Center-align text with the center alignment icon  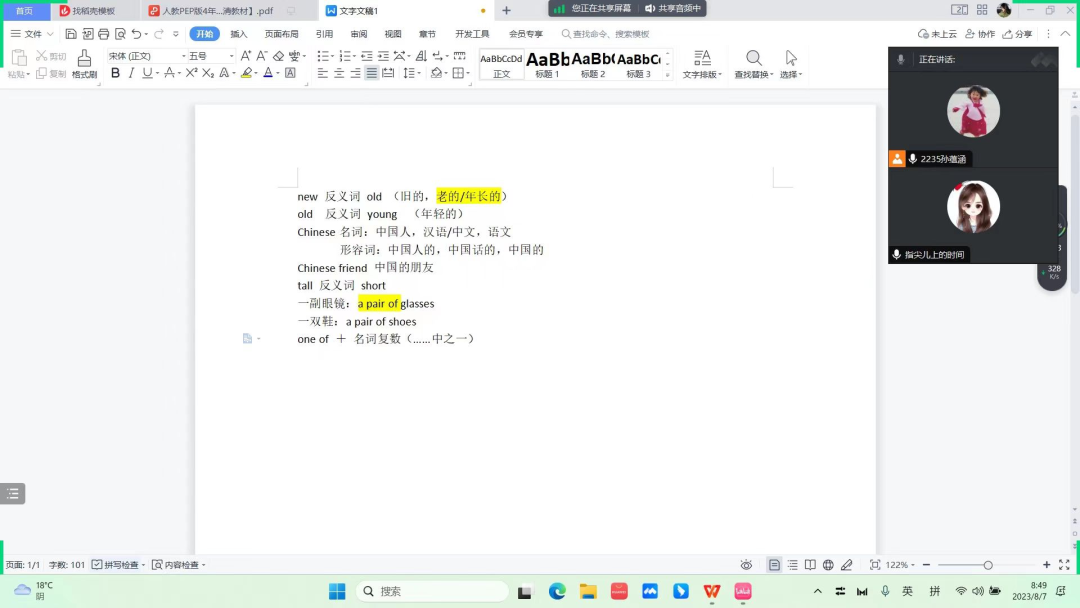click(339, 73)
